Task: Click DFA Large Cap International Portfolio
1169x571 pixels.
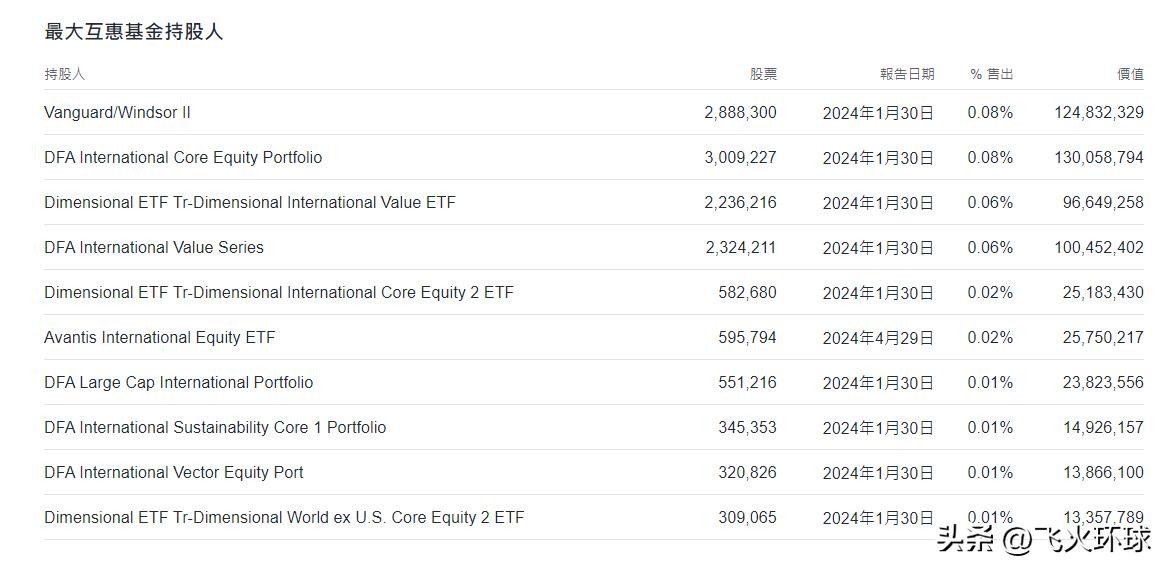Action: (x=178, y=382)
